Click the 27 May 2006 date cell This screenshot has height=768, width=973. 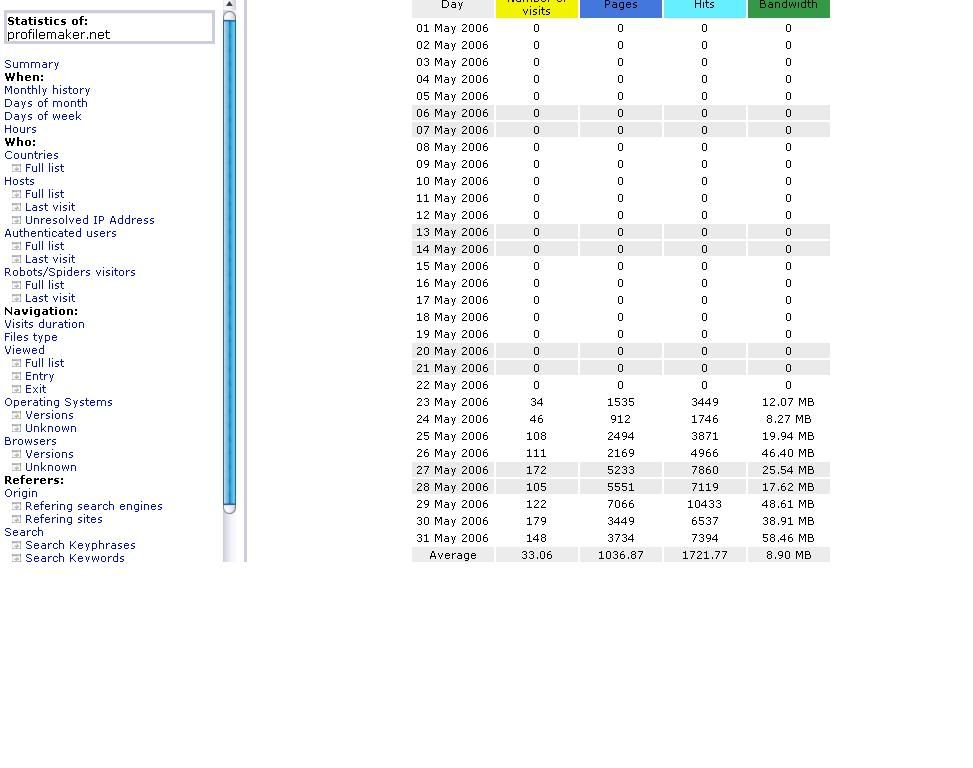pyautogui.click(x=452, y=470)
